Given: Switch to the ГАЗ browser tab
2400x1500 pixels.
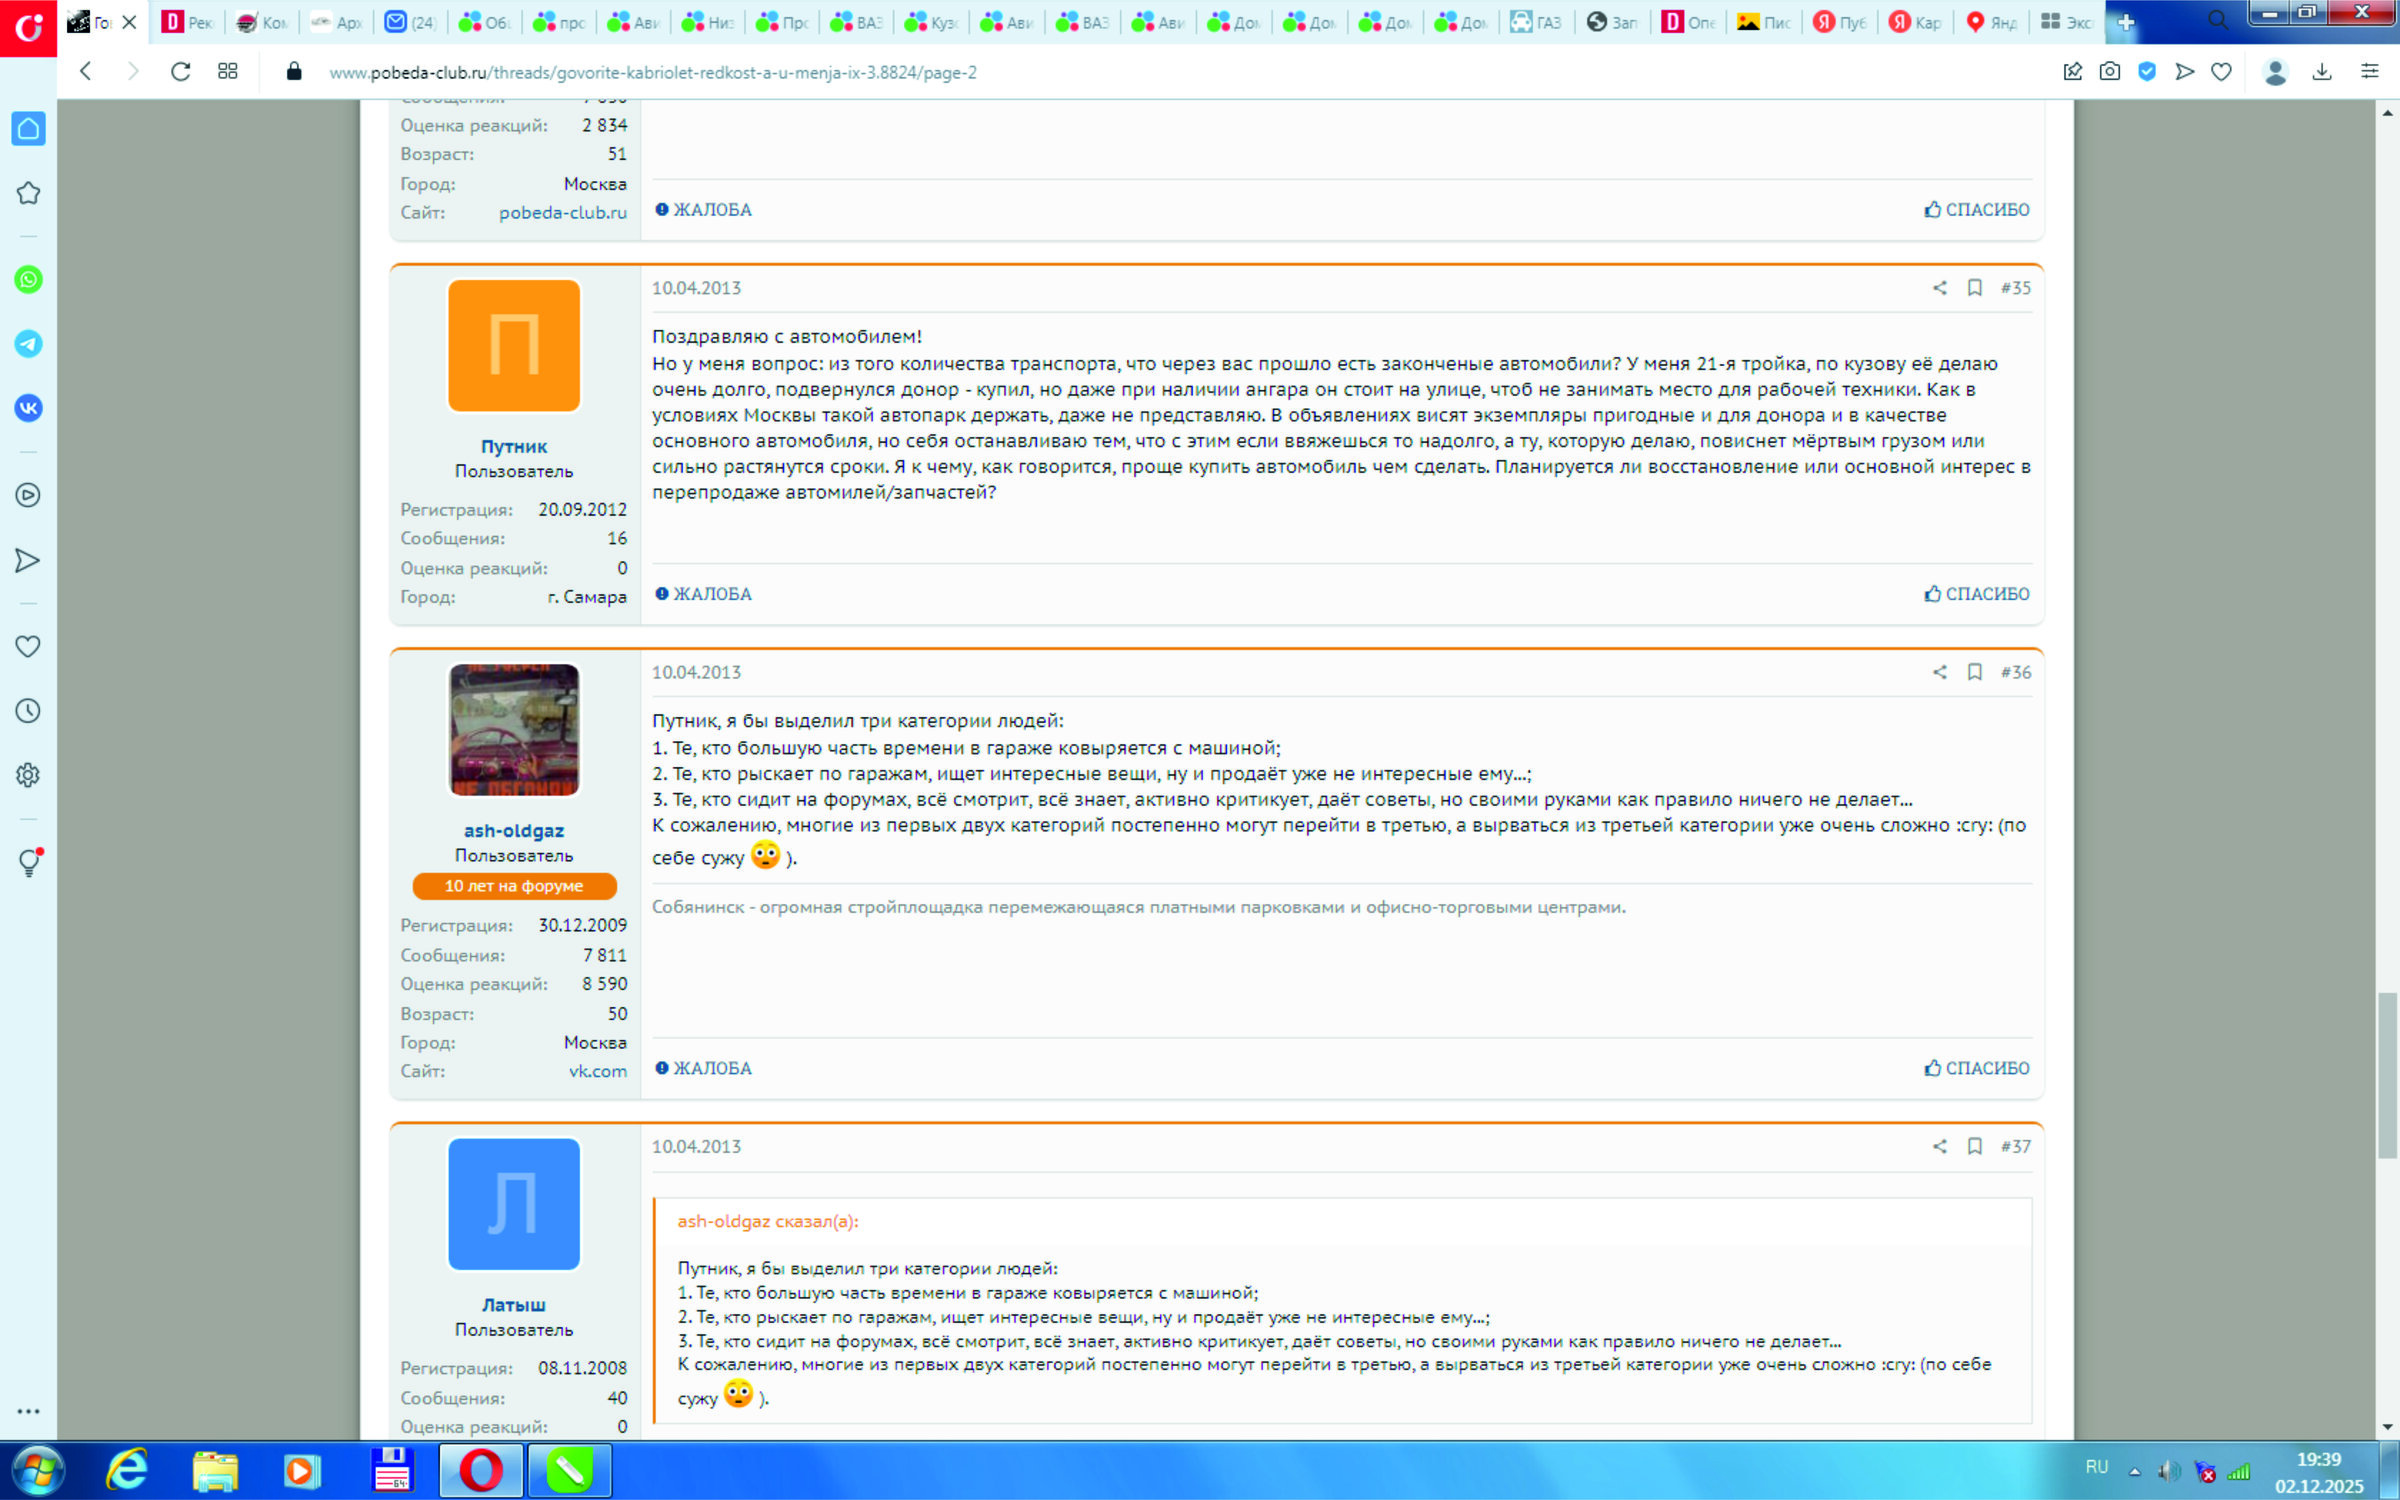Looking at the screenshot, I should pos(1535,22).
